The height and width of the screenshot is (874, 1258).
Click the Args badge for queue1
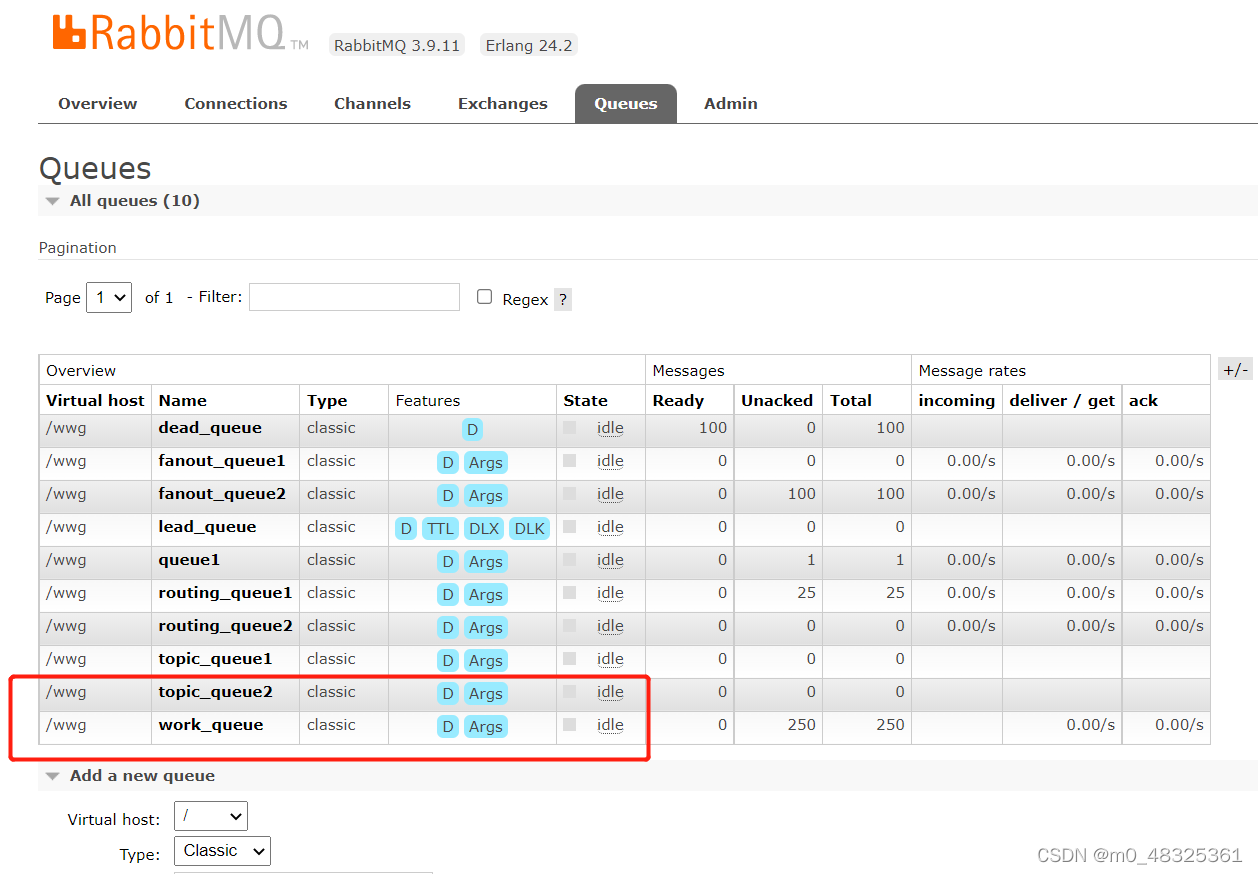click(x=486, y=562)
